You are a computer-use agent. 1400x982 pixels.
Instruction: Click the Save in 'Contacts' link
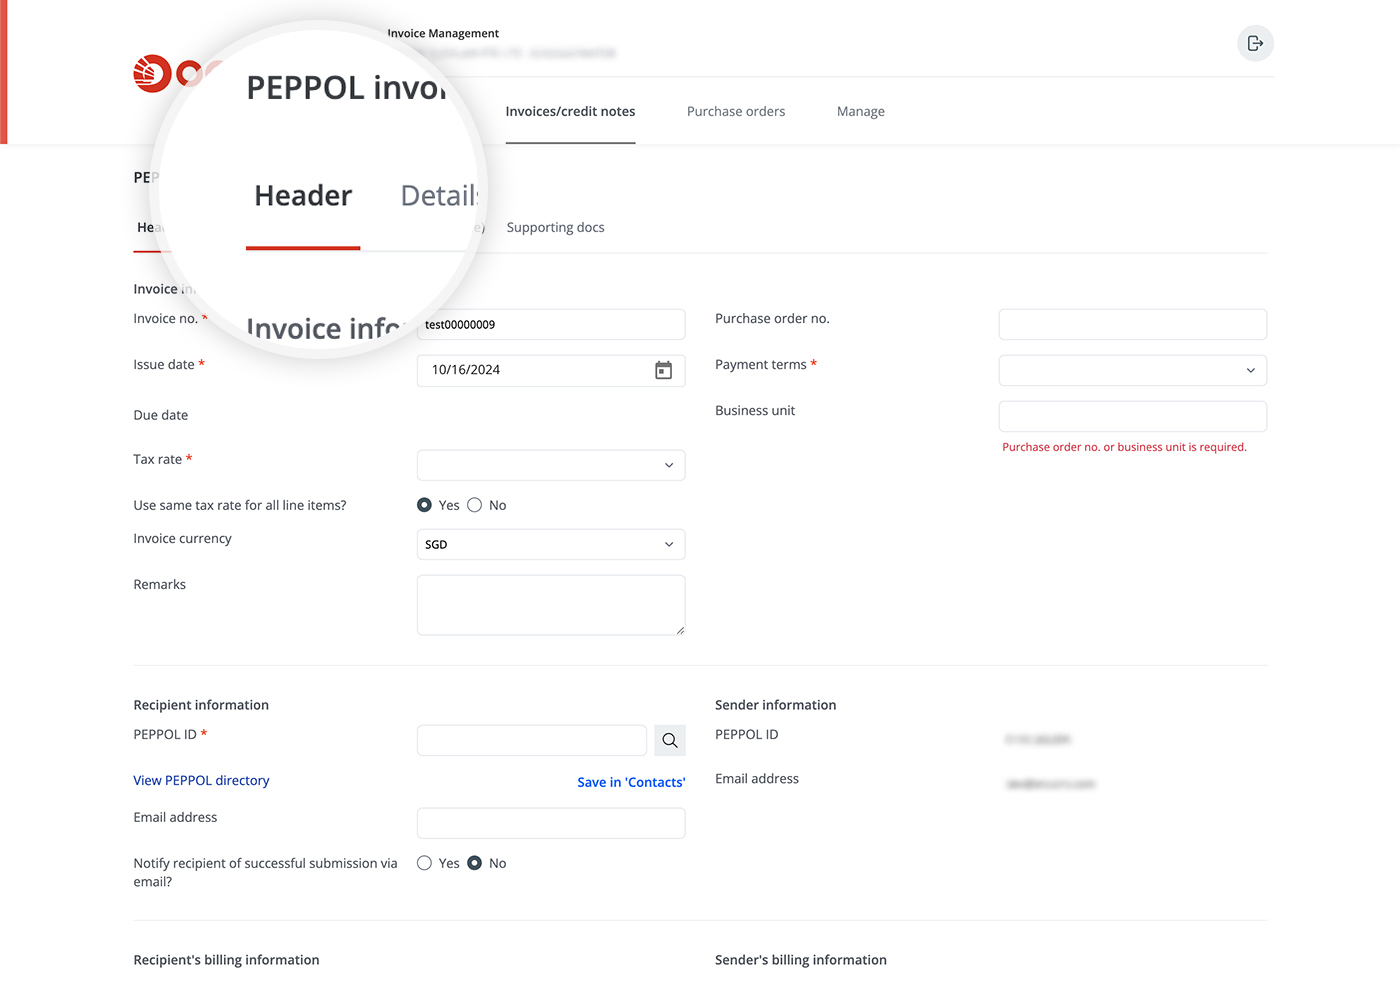click(631, 782)
